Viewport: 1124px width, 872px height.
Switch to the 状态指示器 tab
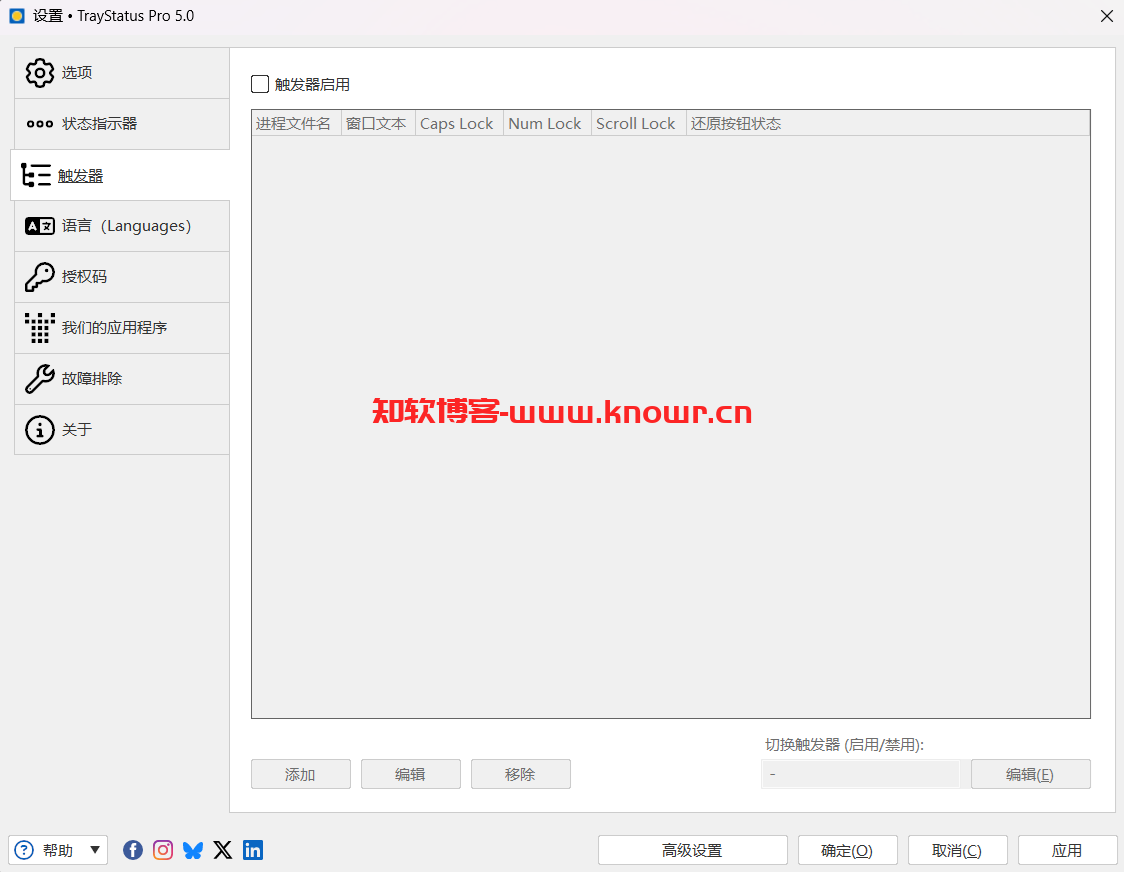pos(122,124)
